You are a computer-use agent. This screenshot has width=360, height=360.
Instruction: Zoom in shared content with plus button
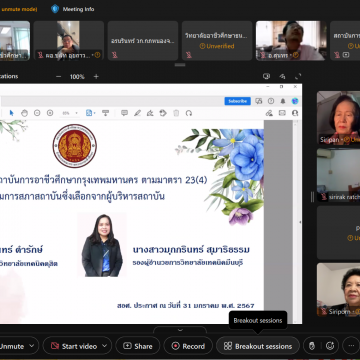(x=96, y=77)
